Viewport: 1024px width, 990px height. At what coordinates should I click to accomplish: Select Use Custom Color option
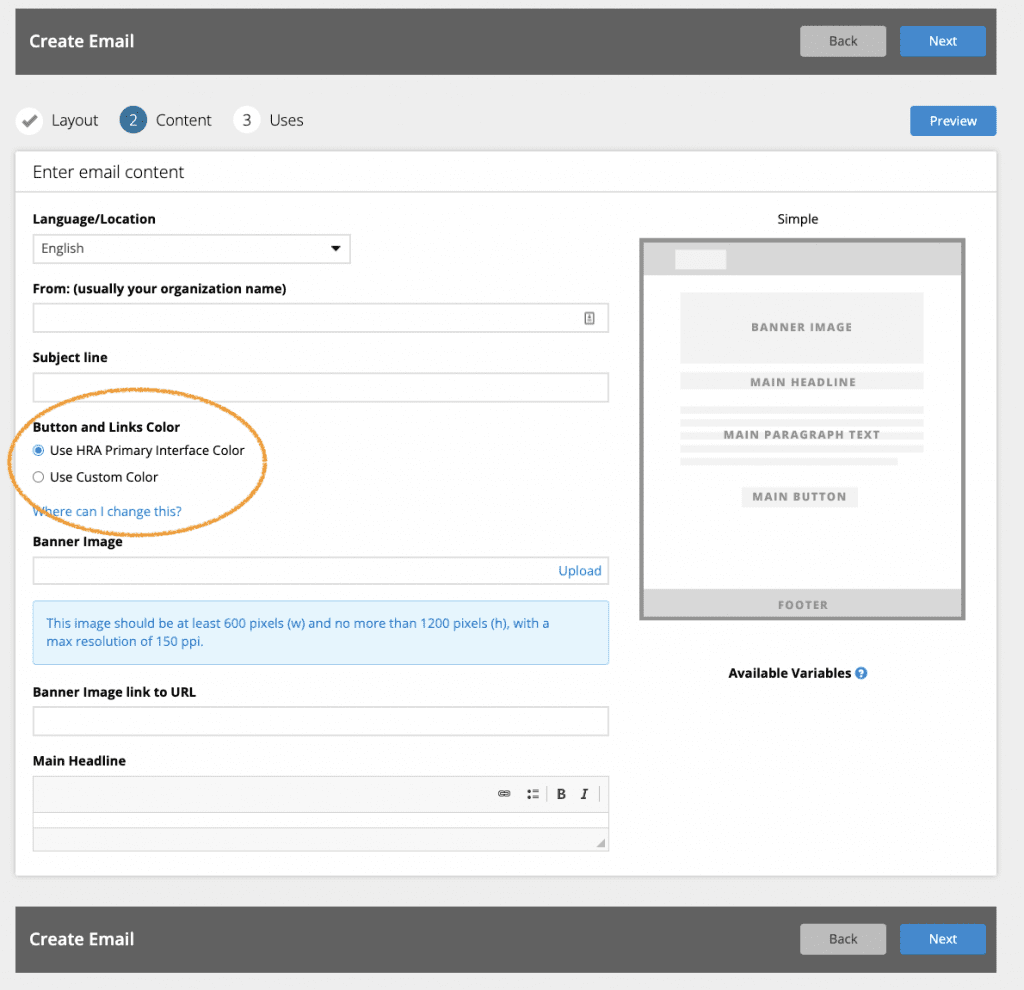click(39, 477)
